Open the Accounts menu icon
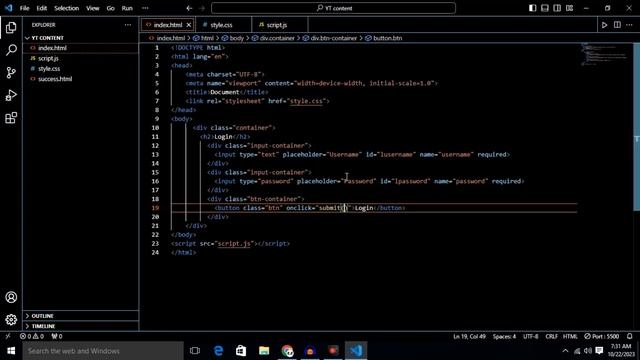The image size is (640, 360). 11,297
